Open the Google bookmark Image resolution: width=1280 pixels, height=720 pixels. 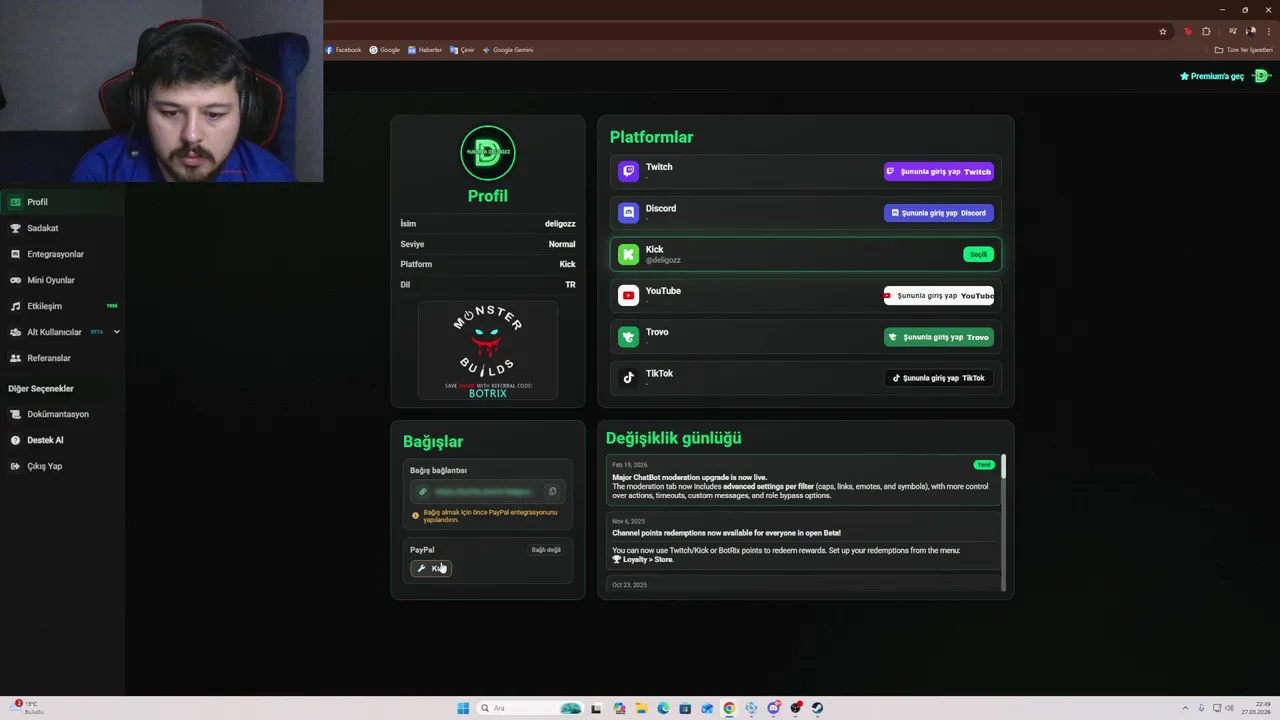click(x=385, y=50)
